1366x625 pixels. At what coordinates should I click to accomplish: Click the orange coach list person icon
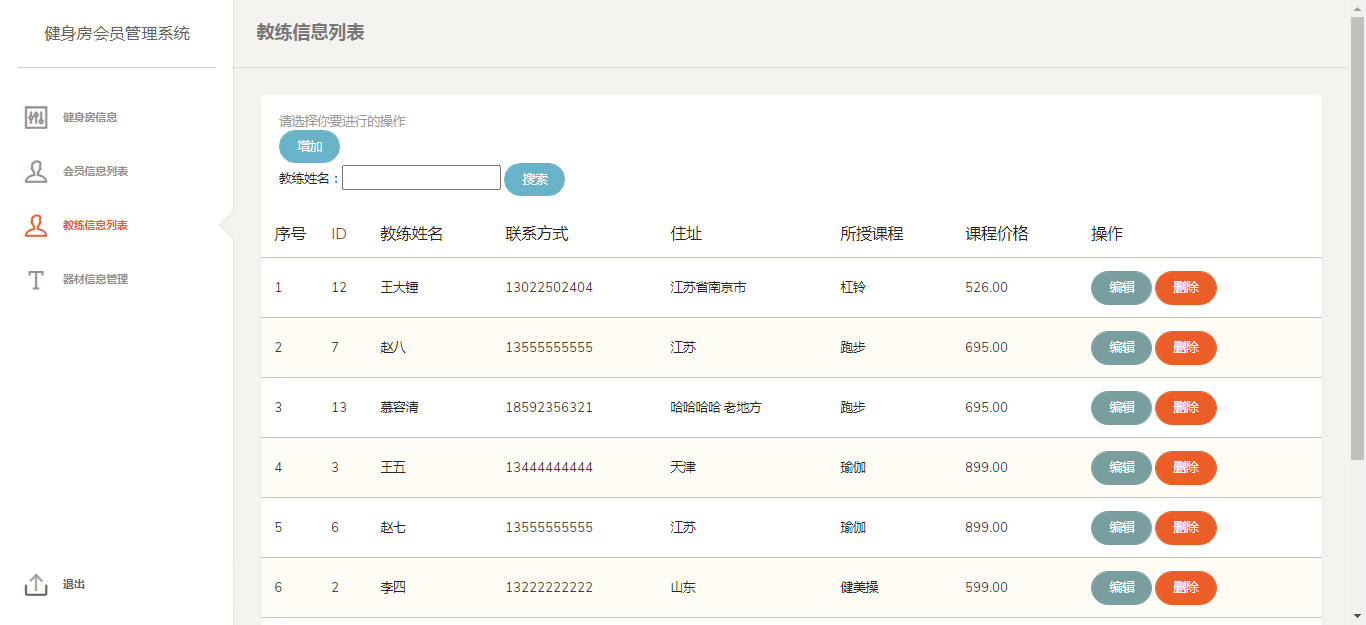(x=36, y=225)
